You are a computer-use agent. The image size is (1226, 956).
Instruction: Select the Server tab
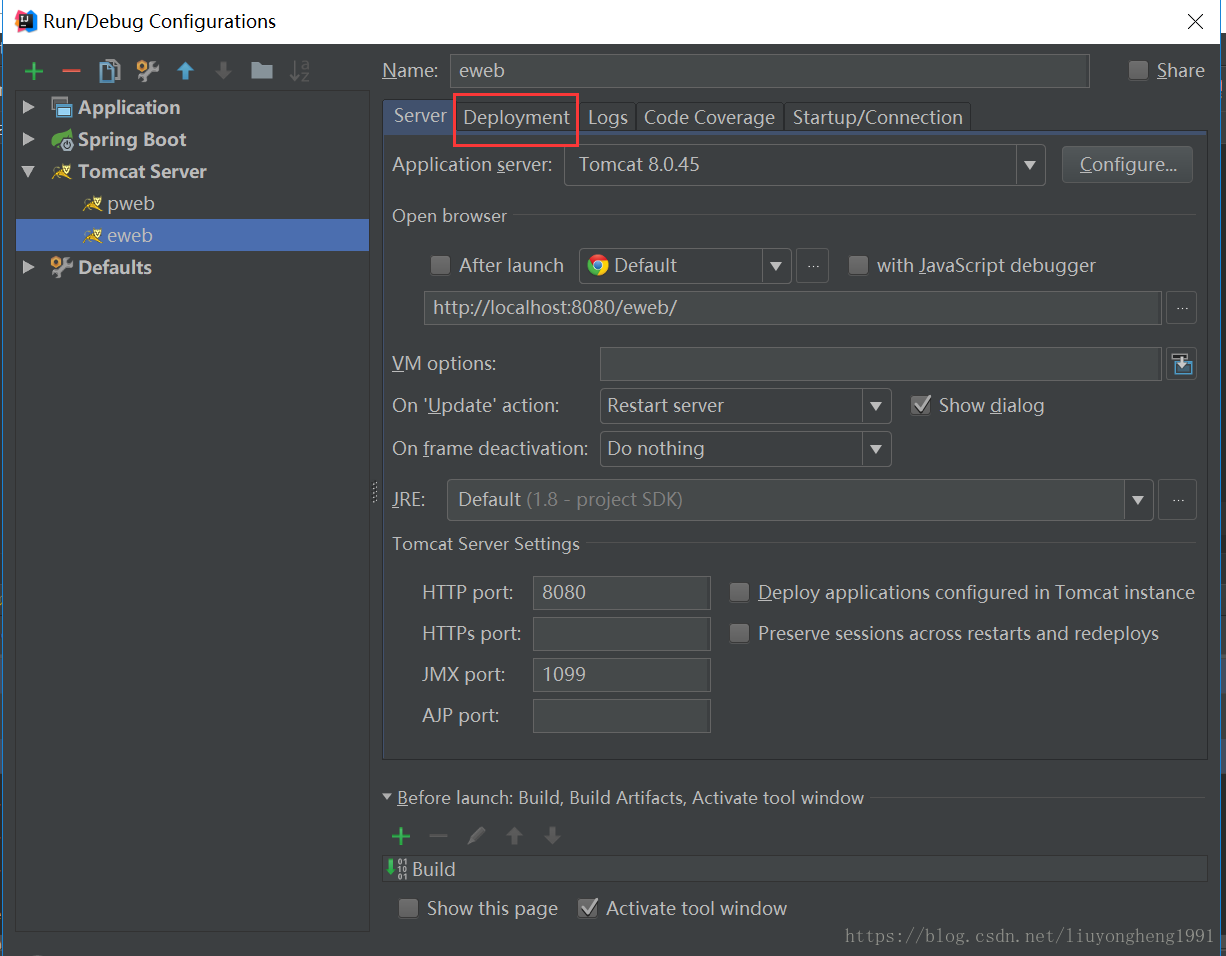pyautogui.click(x=420, y=116)
